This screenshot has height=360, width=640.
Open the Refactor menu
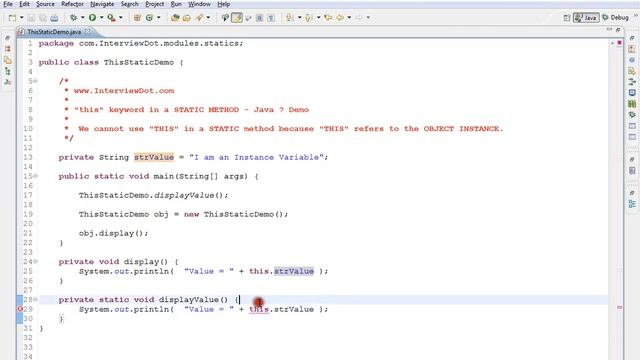[72, 4]
